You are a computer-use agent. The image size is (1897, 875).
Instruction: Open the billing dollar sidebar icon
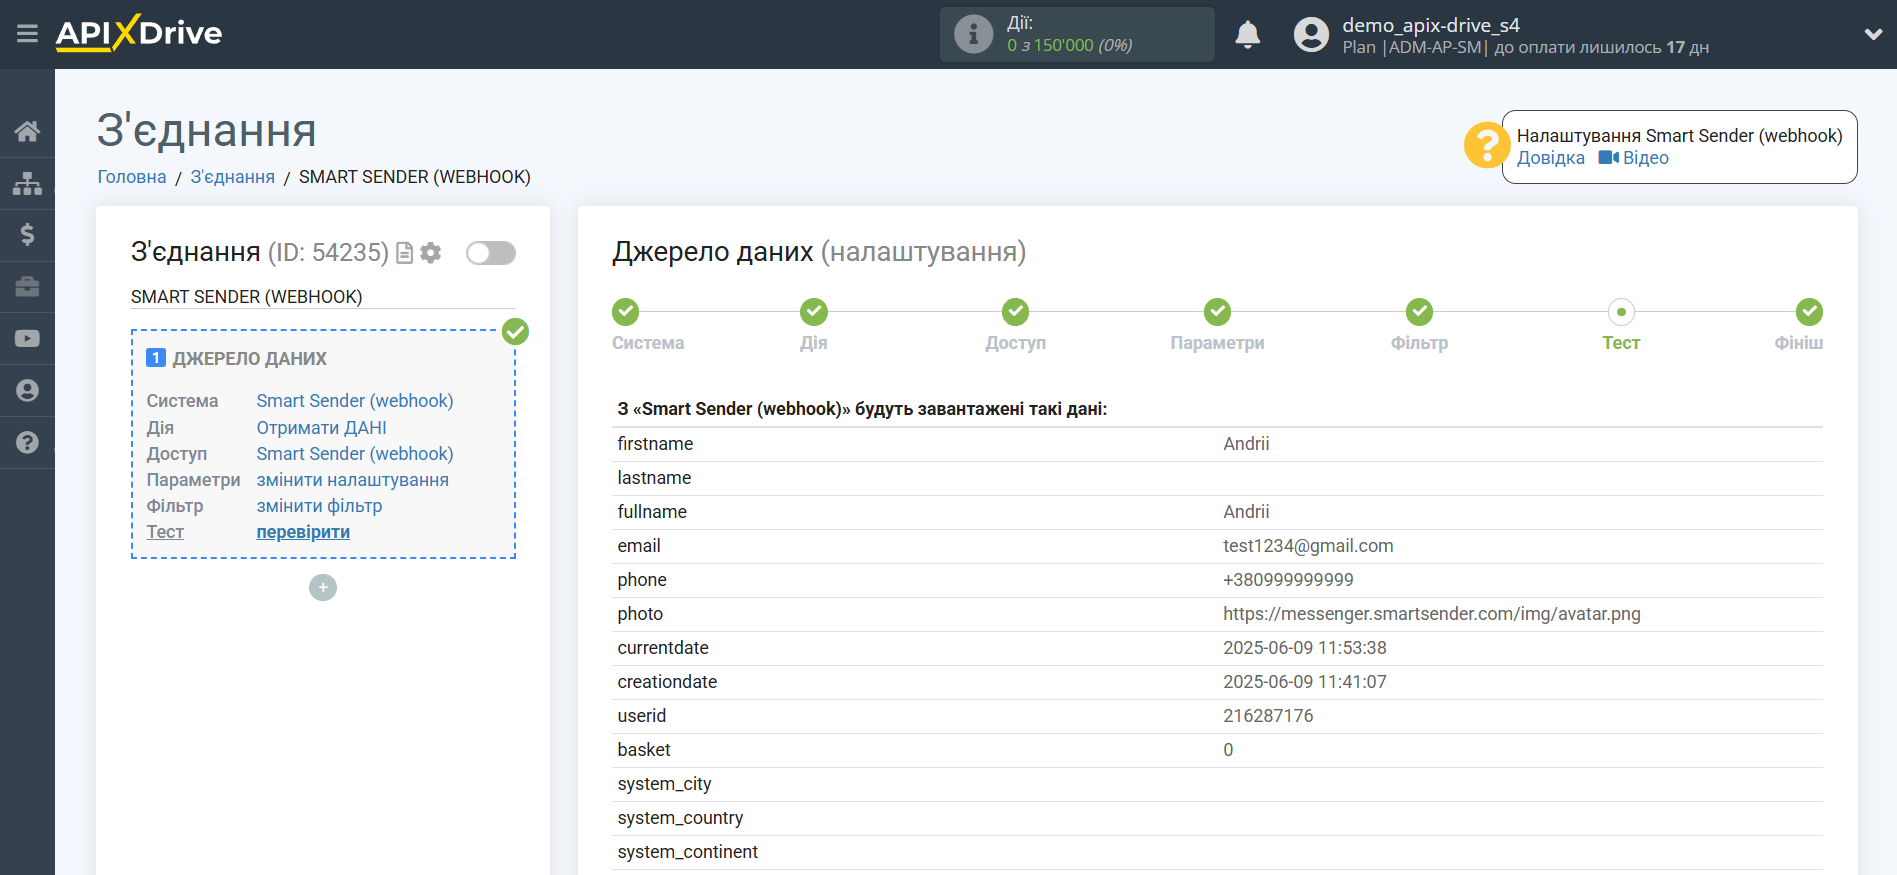27,235
